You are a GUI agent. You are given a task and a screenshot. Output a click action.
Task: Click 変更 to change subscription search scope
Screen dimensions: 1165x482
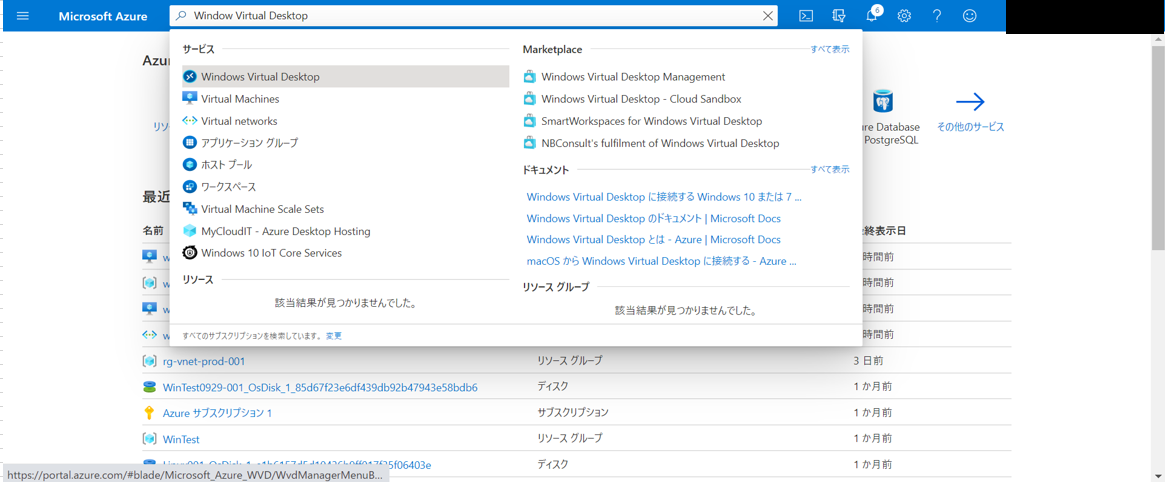334,336
